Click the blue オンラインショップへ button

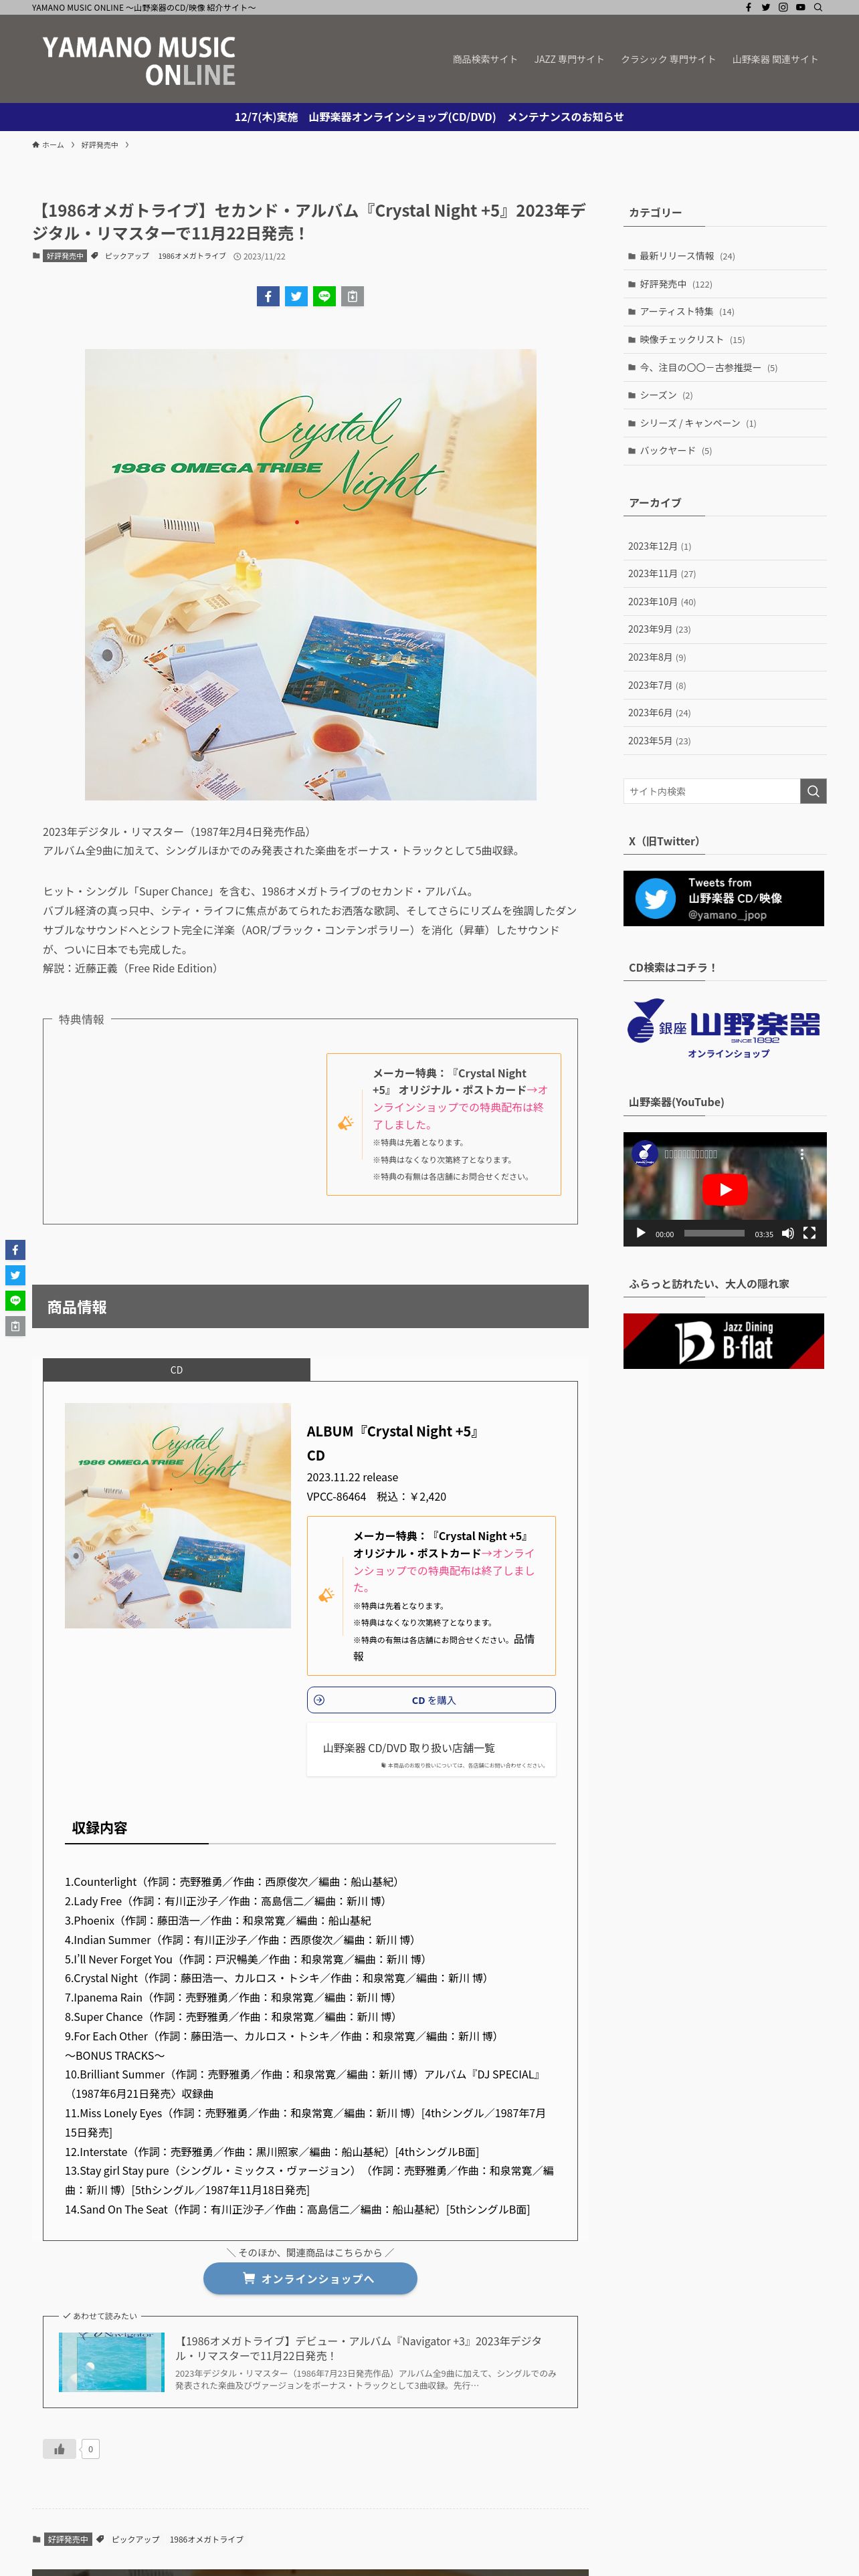[x=310, y=2279]
